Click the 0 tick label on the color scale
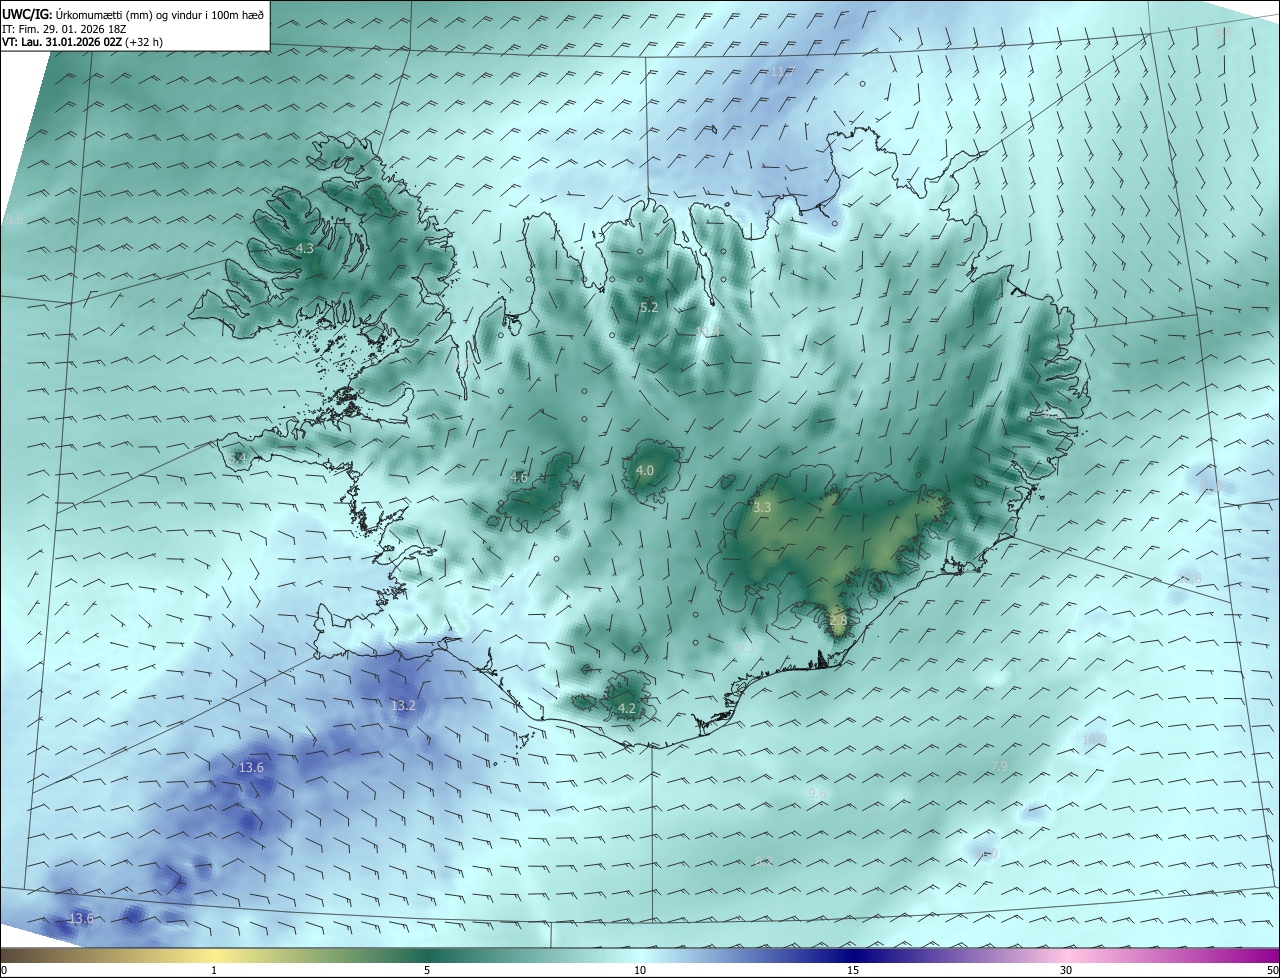 click(4, 970)
